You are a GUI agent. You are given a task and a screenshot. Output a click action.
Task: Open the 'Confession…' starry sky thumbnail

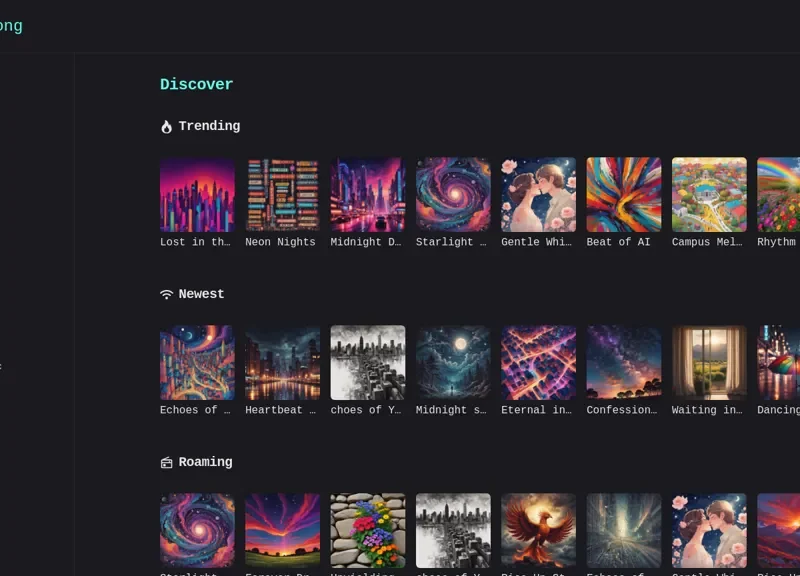[x=623, y=362]
